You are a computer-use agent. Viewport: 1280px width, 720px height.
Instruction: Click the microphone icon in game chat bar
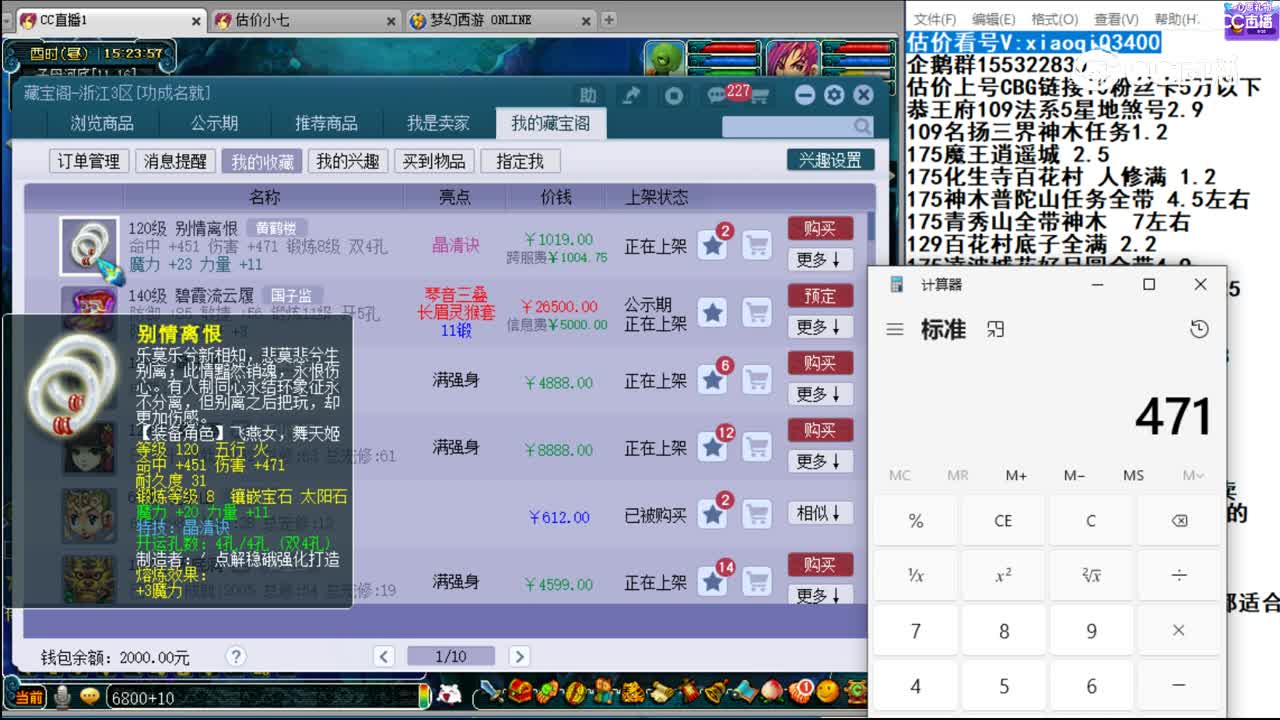point(63,696)
